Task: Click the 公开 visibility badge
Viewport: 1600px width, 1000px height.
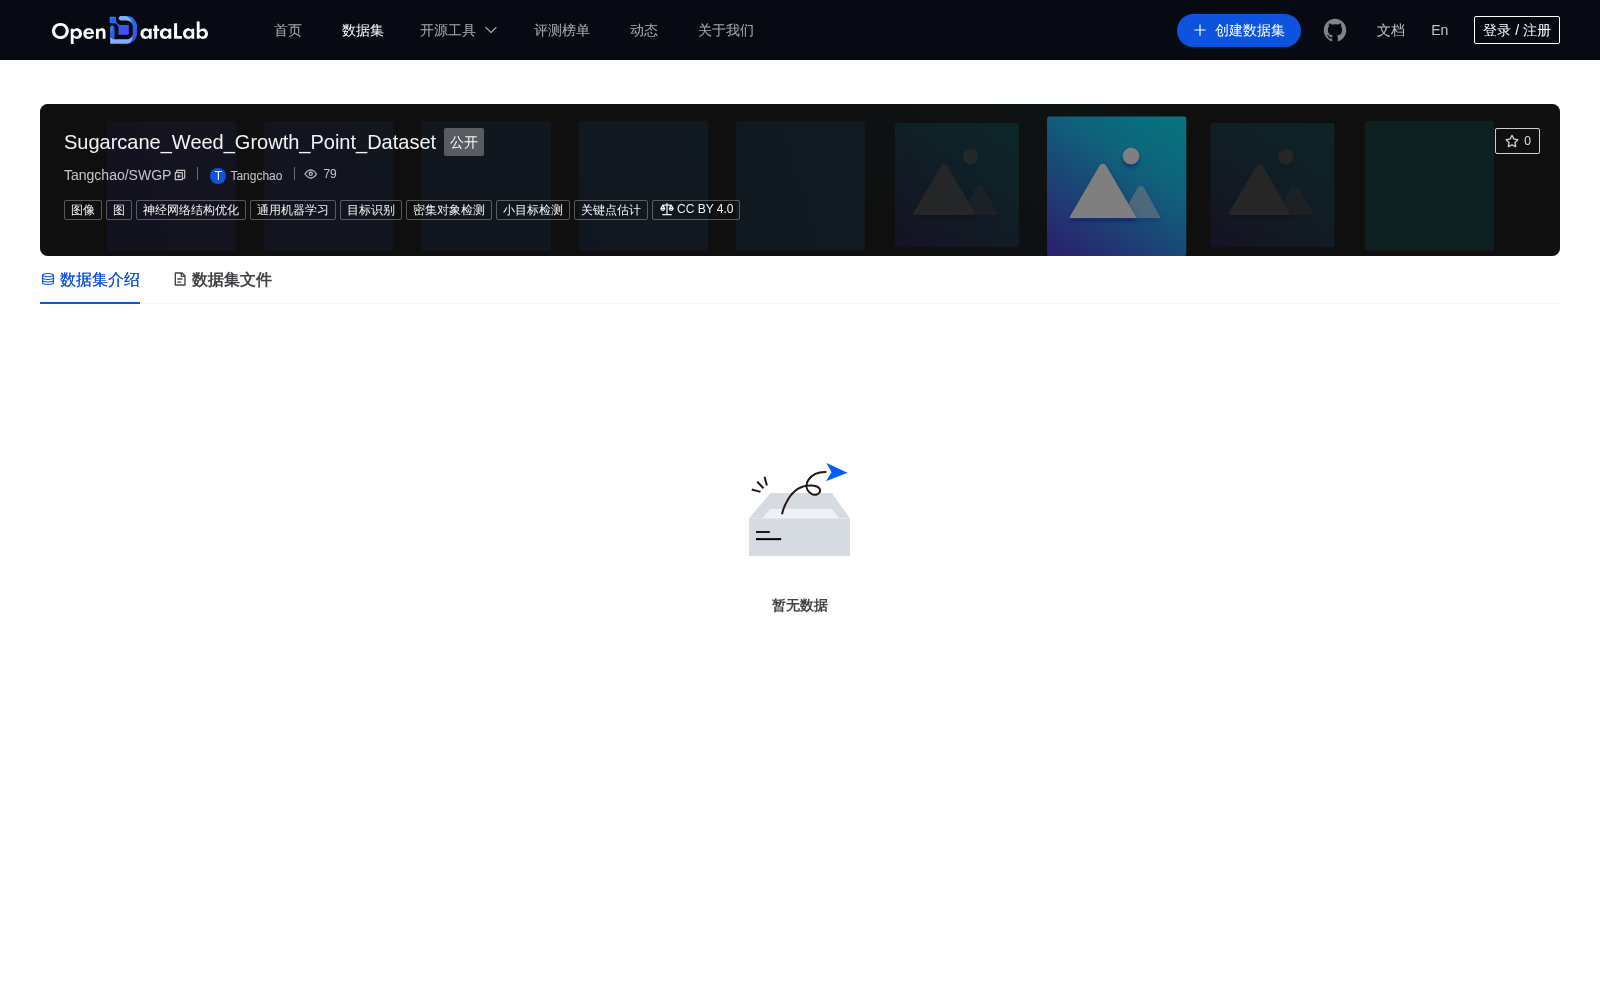Action: click(x=464, y=142)
